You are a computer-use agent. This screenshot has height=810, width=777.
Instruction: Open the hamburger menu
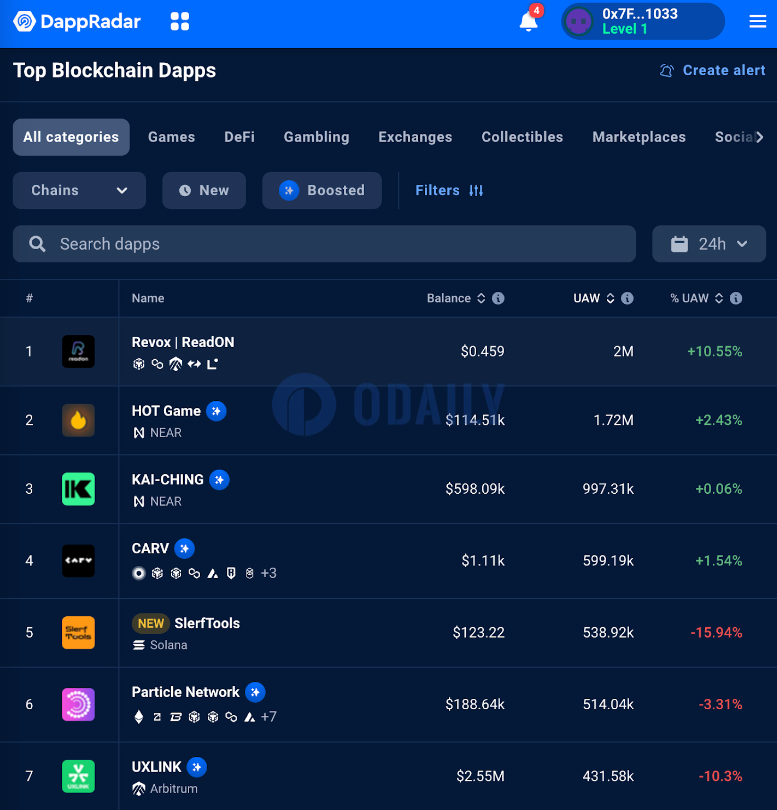click(x=757, y=21)
